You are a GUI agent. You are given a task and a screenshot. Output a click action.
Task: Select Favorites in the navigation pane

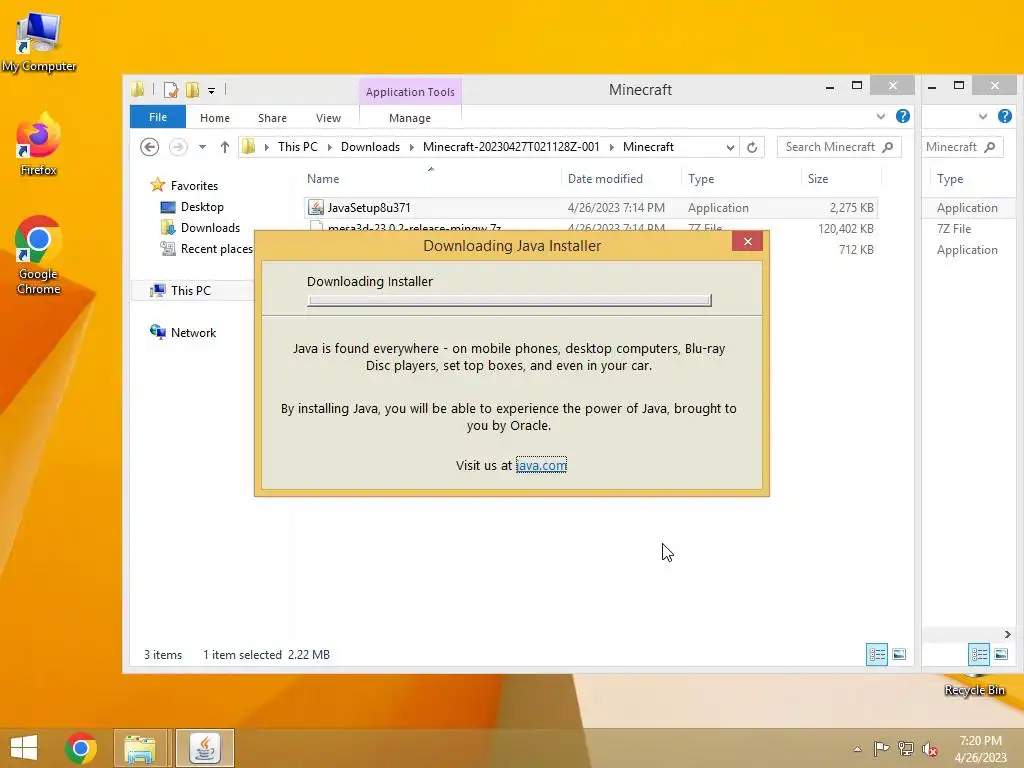(x=194, y=185)
